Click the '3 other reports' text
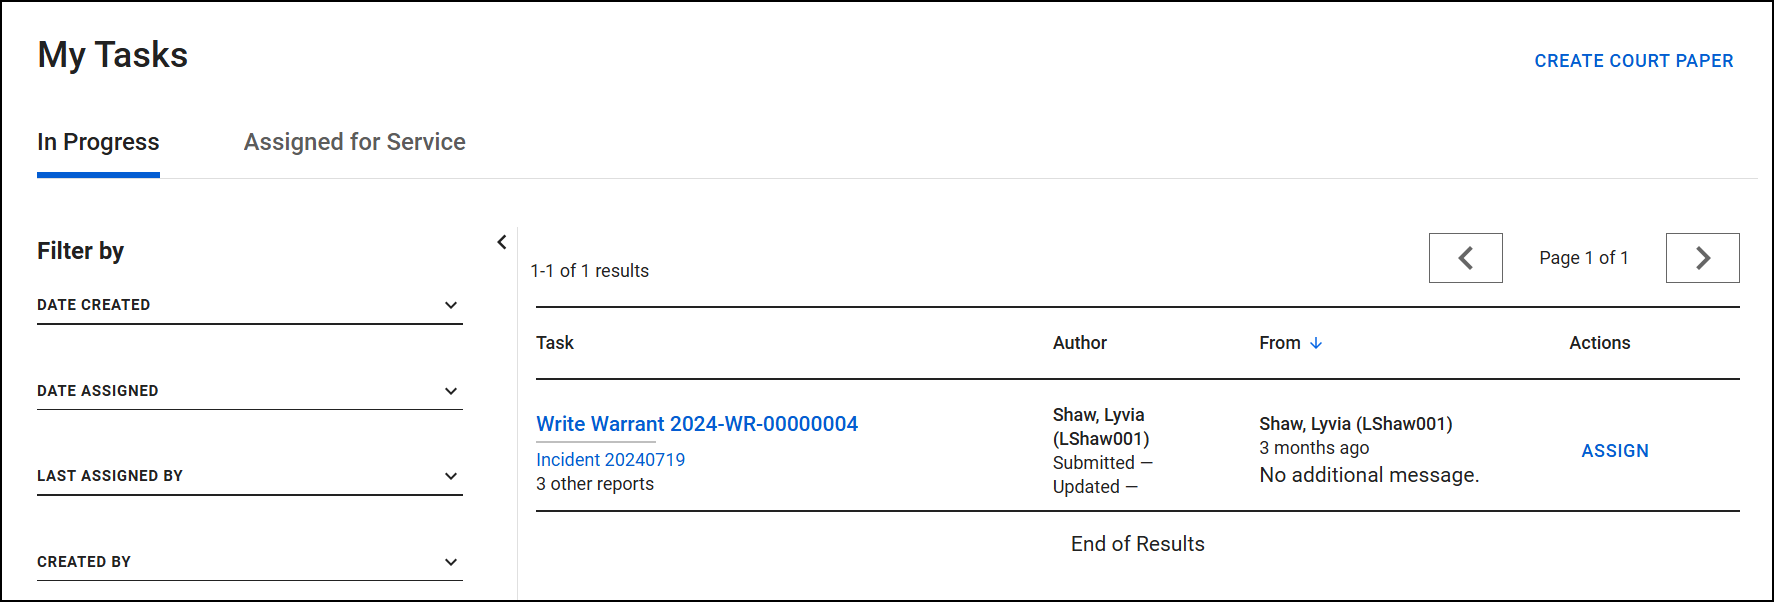Viewport: 1774px width, 602px height. [595, 484]
